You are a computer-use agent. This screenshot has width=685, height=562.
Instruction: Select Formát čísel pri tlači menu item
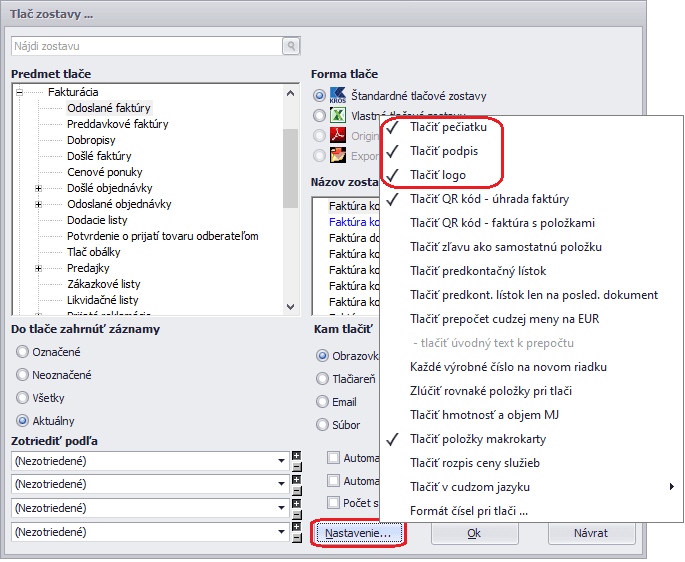pos(469,511)
